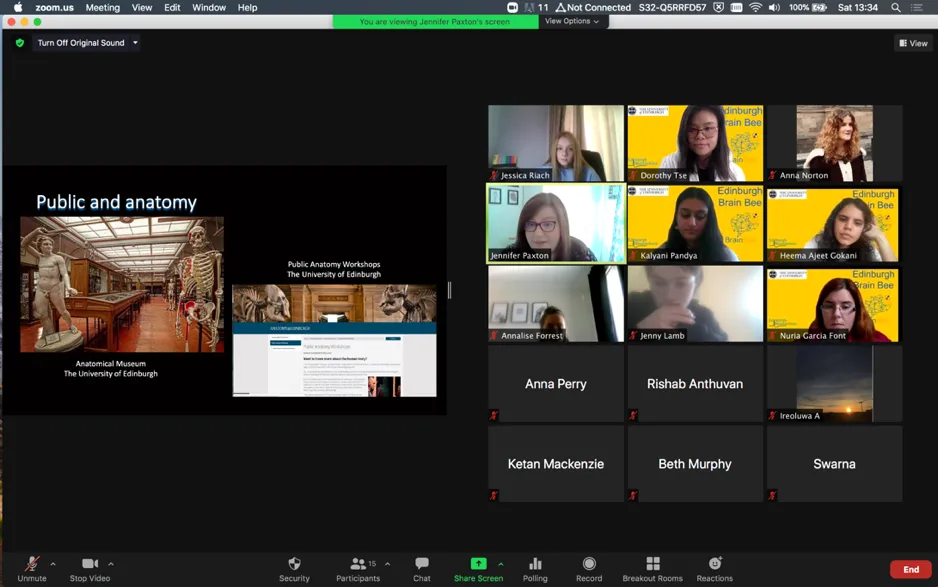Open Breakout Rooms
938x587 pixels.
tap(652, 565)
